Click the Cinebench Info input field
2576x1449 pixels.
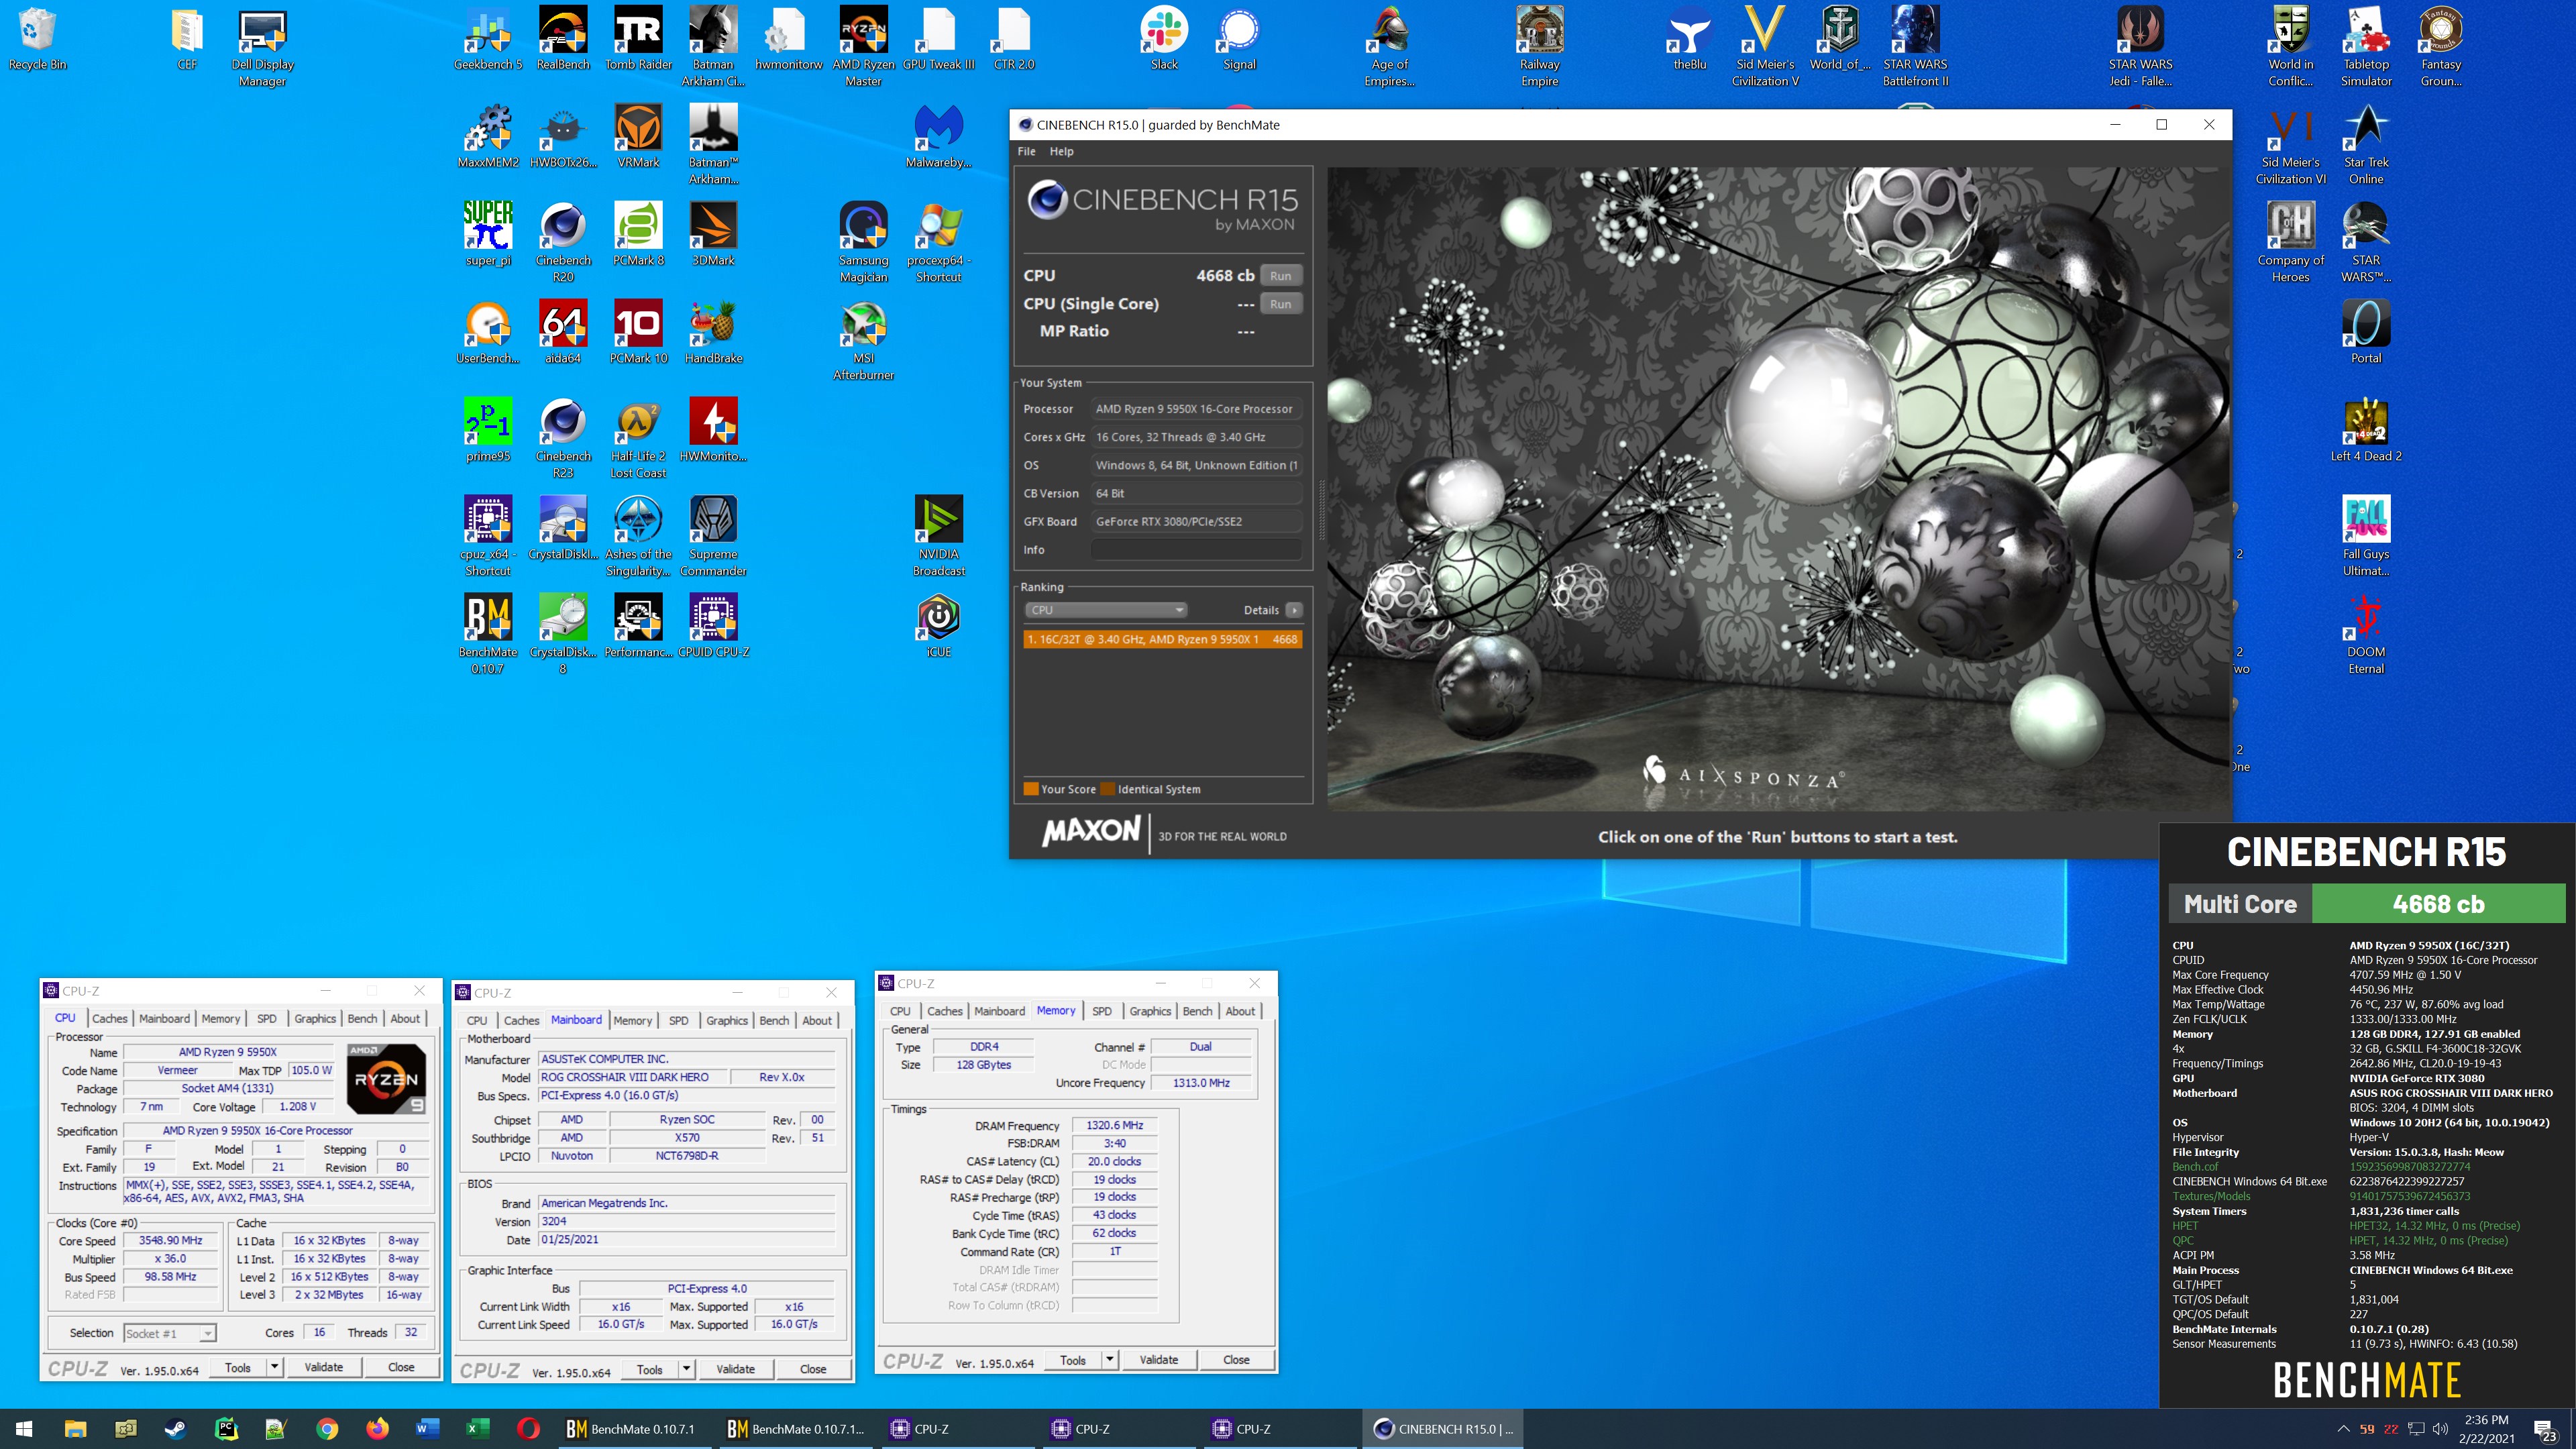click(x=1195, y=550)
